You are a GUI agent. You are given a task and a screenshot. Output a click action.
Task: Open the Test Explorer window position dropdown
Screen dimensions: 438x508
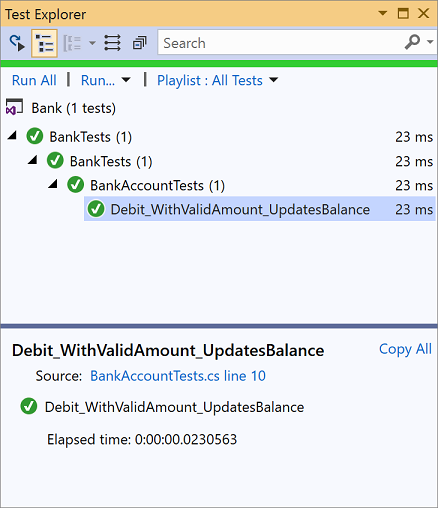[383, 13]
